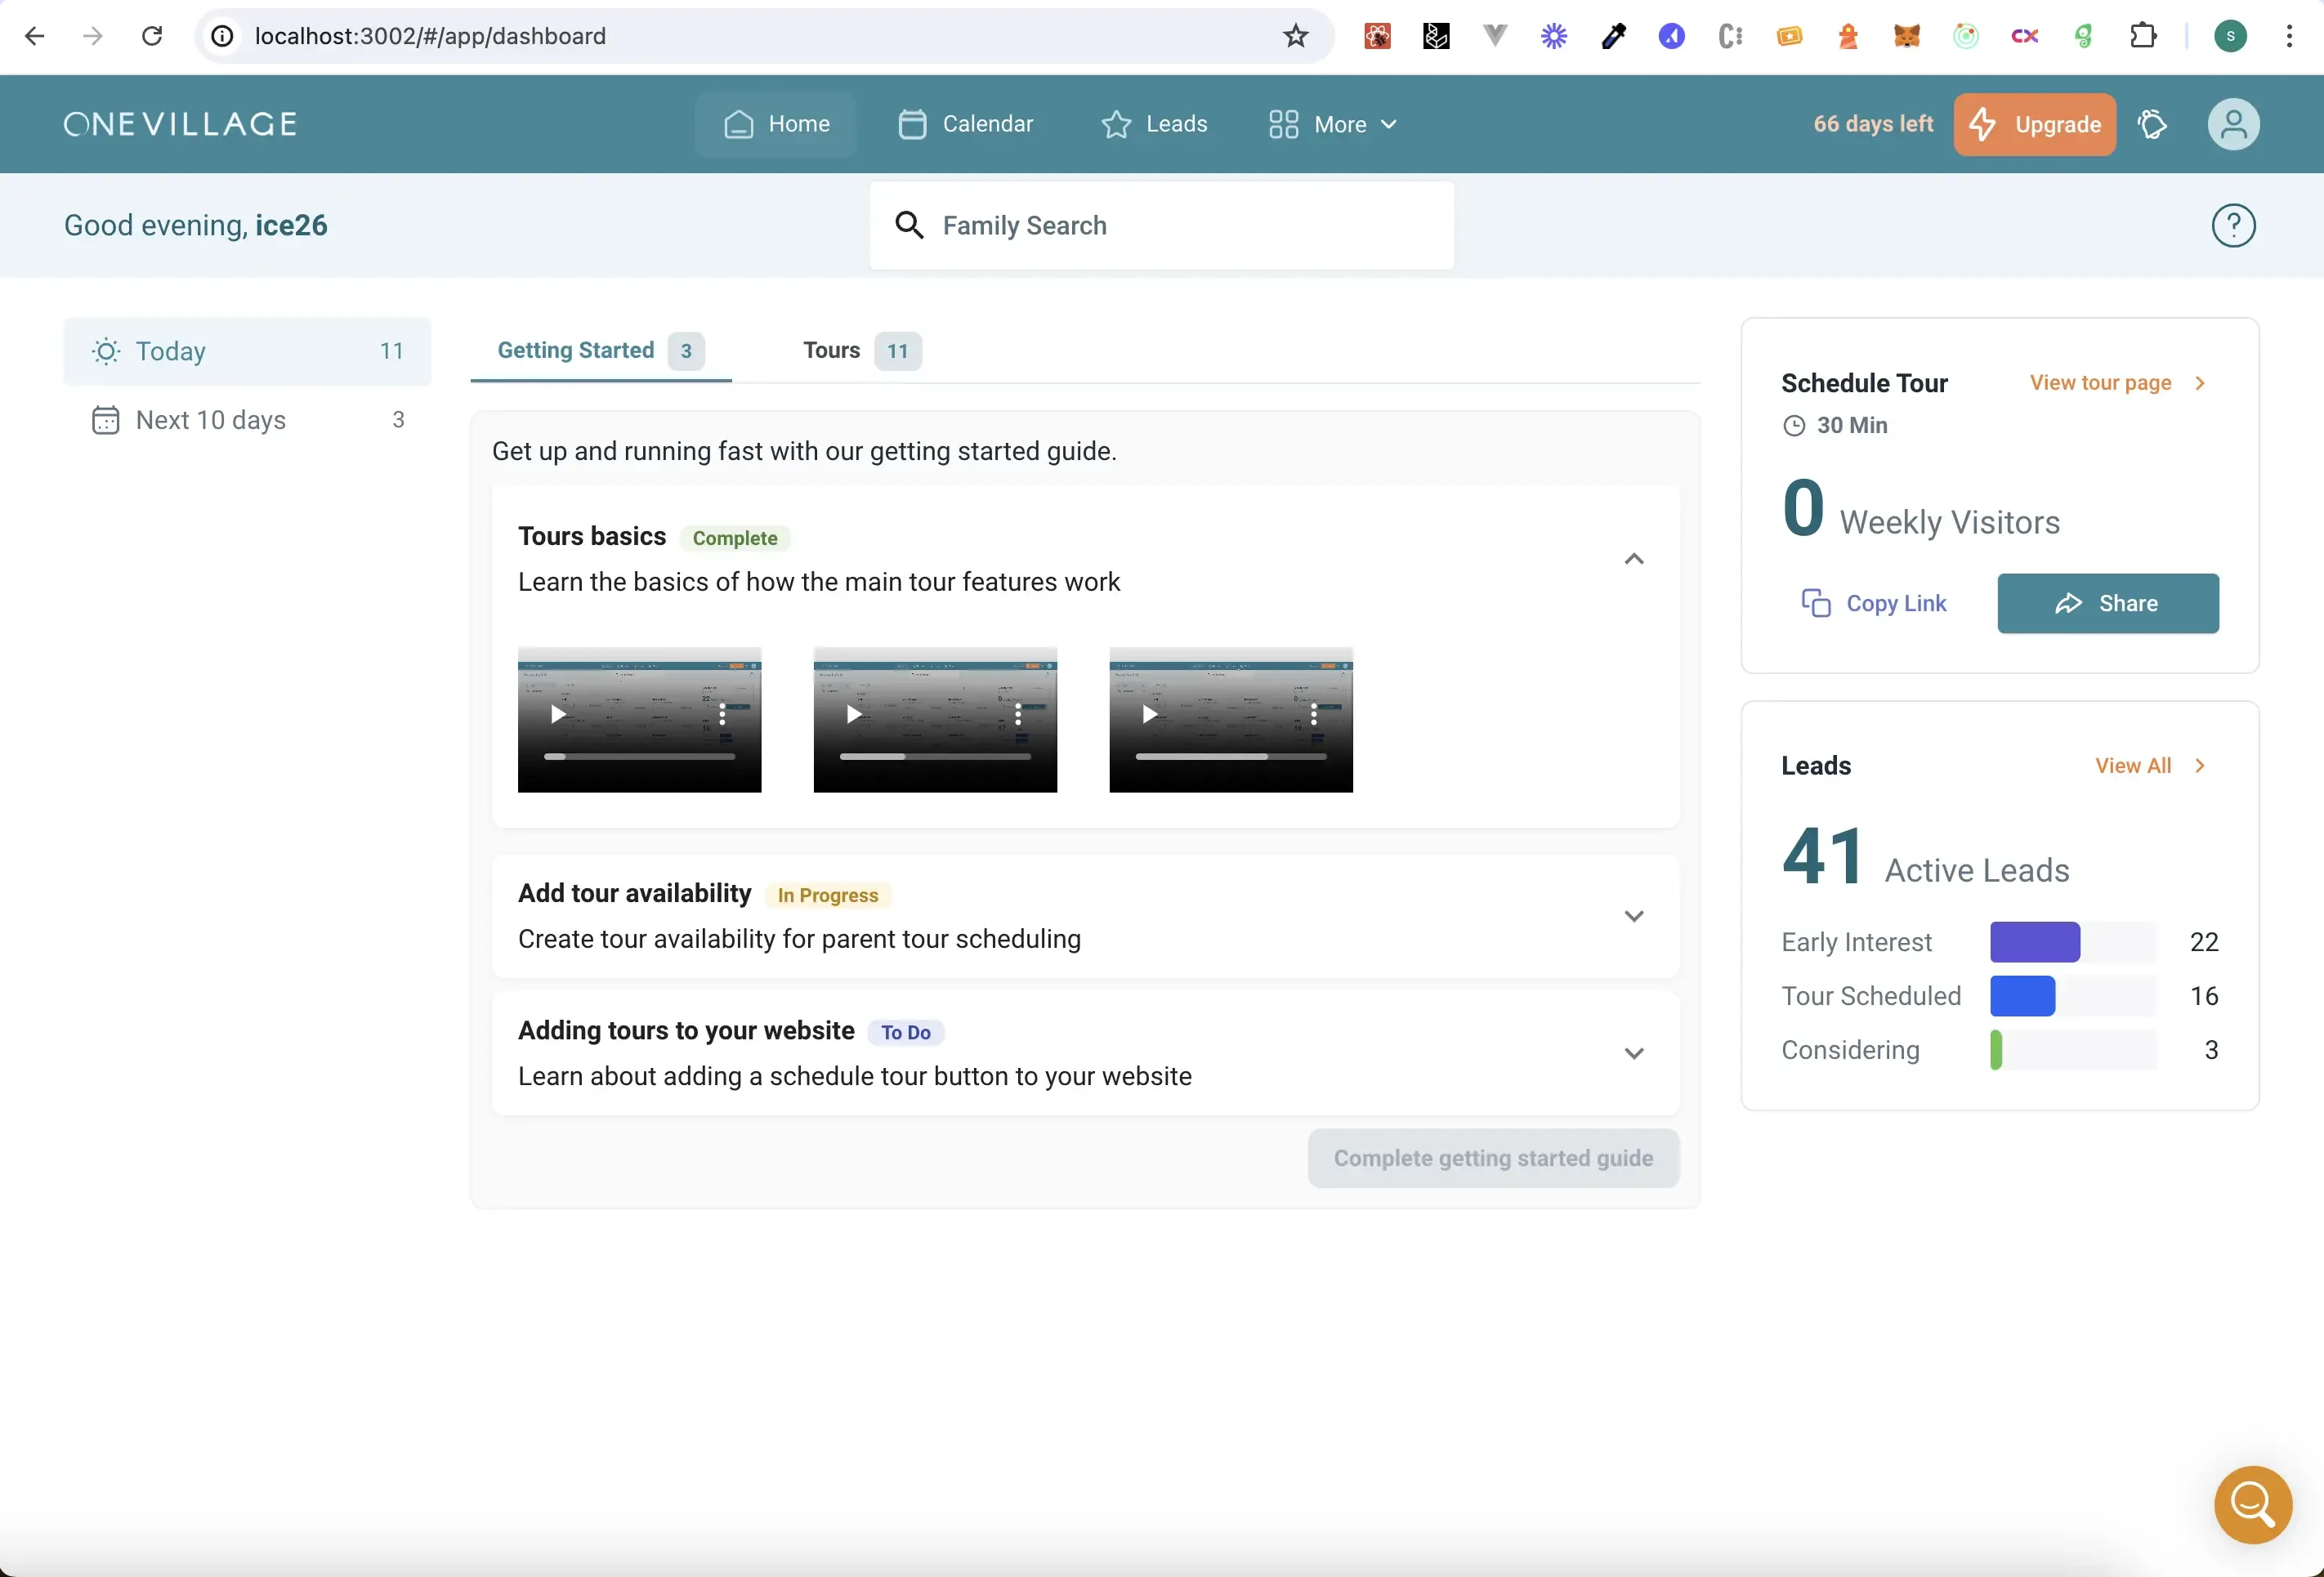2324x1577 pixels.
Task: Bookmark page with the star icon
Action: [x=1295, y=37]
